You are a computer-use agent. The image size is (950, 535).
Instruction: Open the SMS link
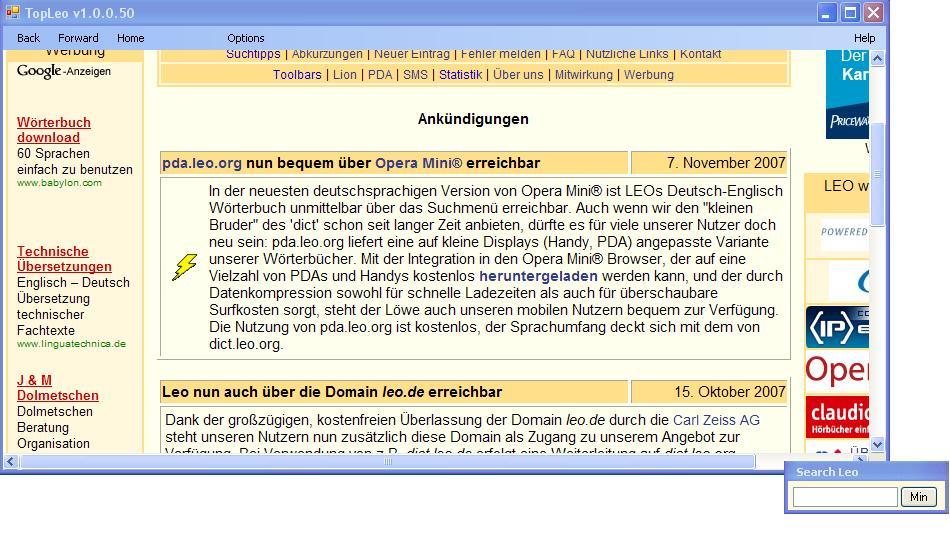coord(415,75)
